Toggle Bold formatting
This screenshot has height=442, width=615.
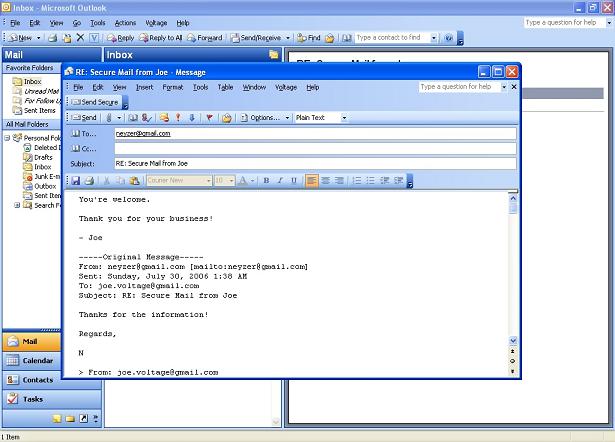(266, 180)
